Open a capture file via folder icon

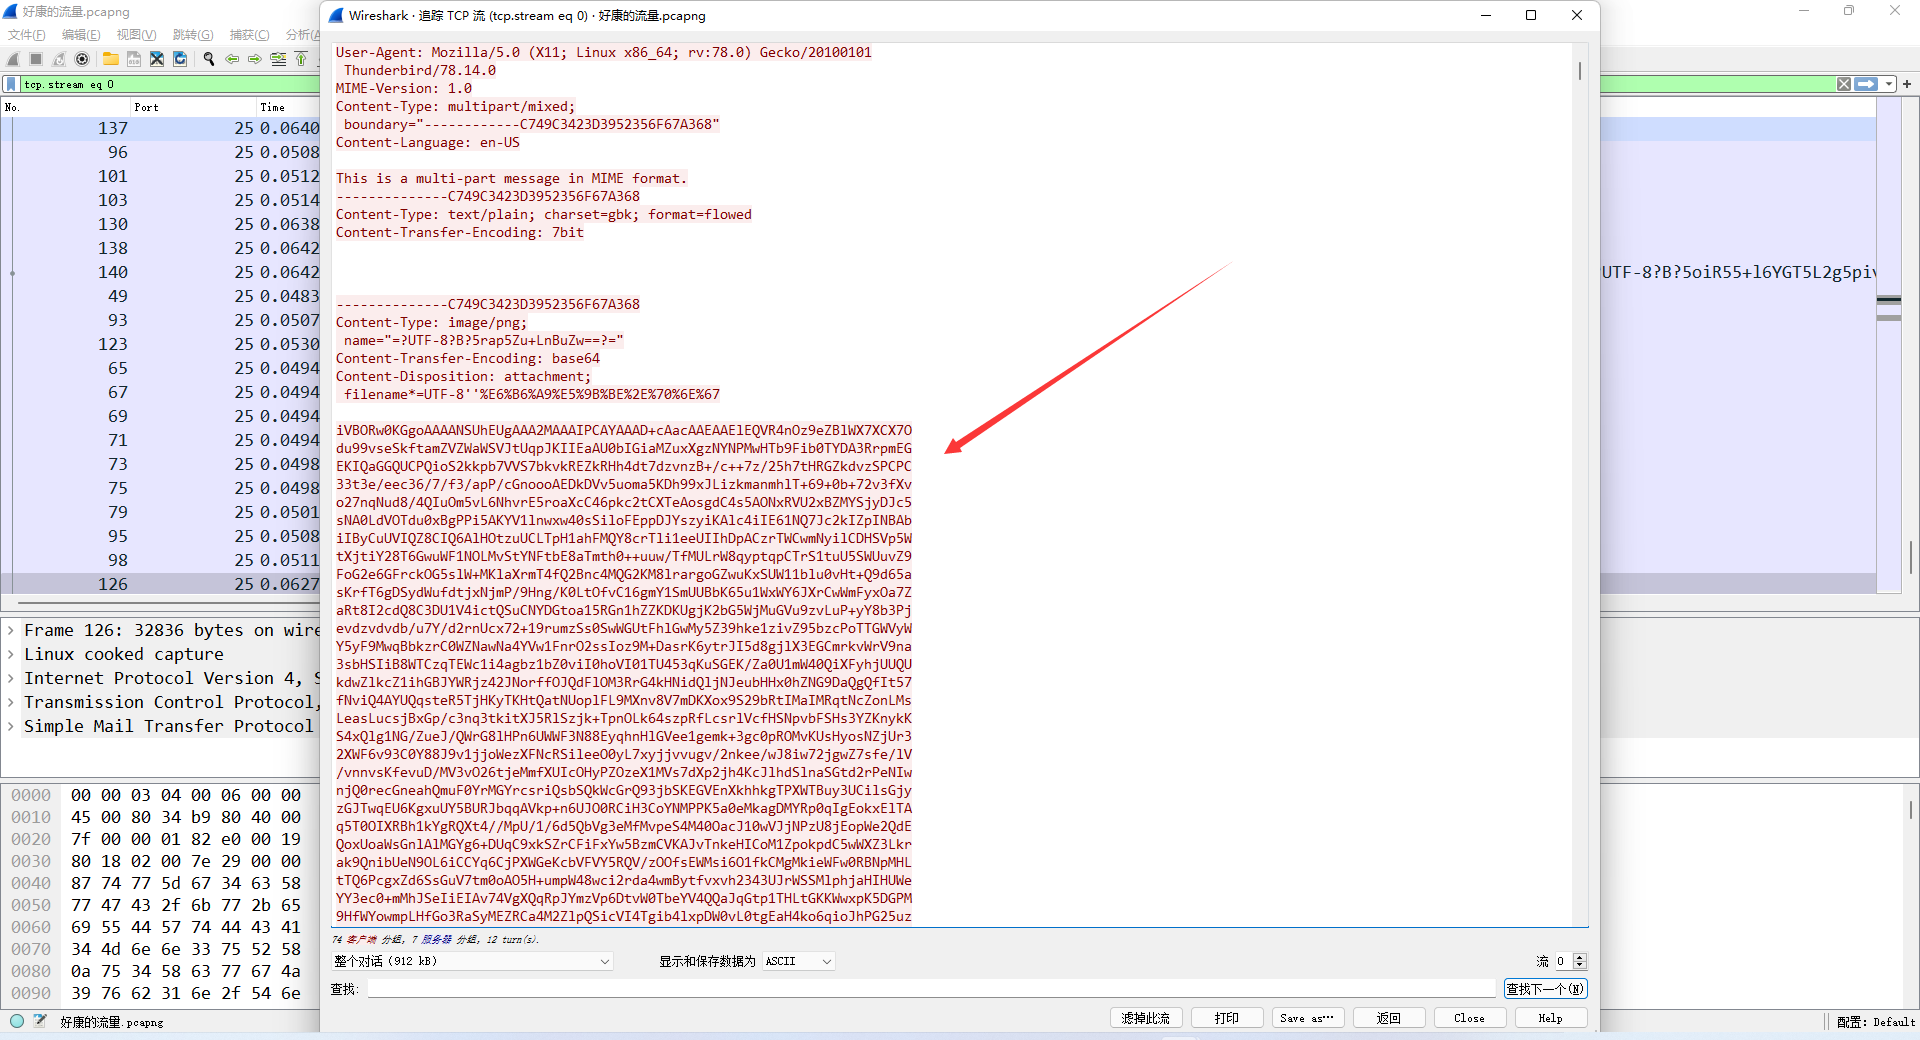click(110, 59)
